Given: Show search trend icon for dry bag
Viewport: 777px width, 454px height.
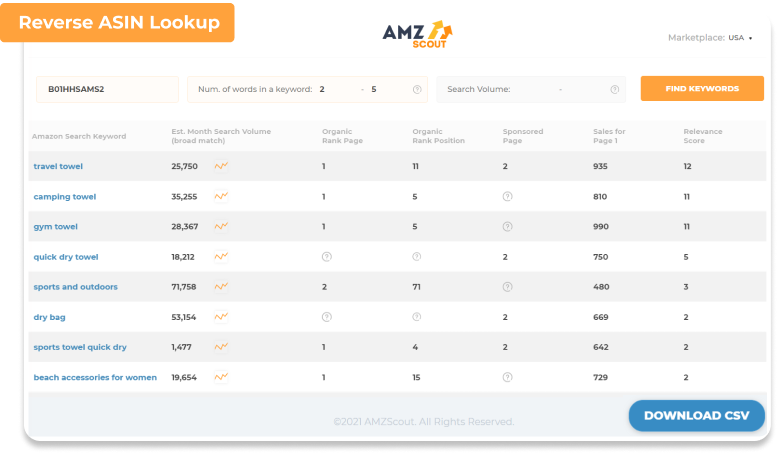Looking at the screenshot, I should point(221,317).
